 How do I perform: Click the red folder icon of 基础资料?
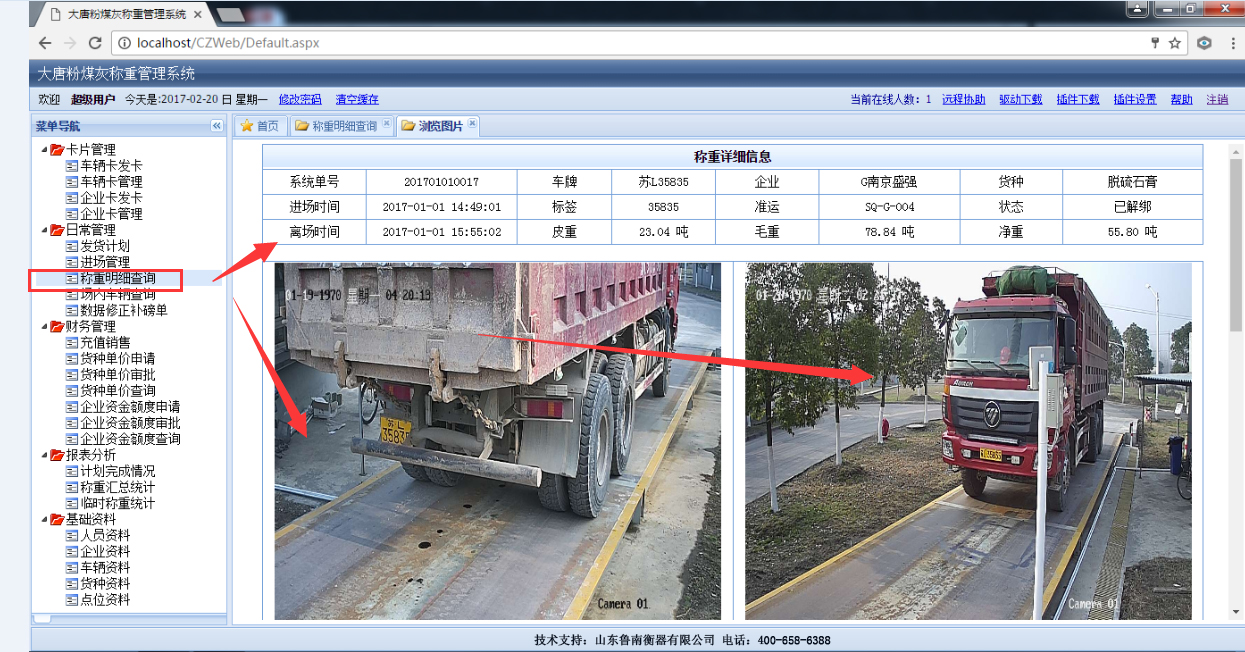57,519
